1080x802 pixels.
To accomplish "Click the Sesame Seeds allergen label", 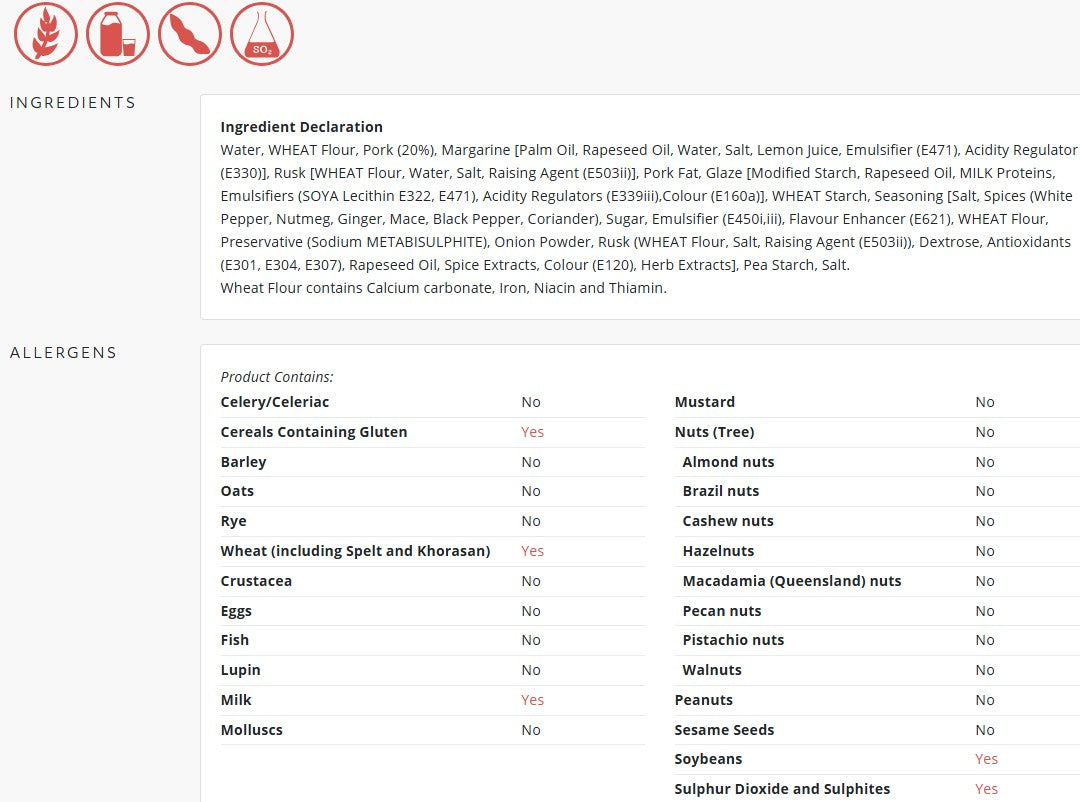I will click(x=724, y=730).
